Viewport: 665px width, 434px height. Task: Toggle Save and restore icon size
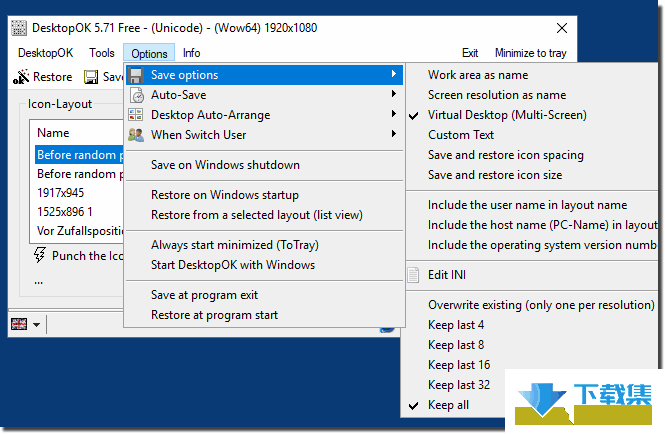(495, 175)
